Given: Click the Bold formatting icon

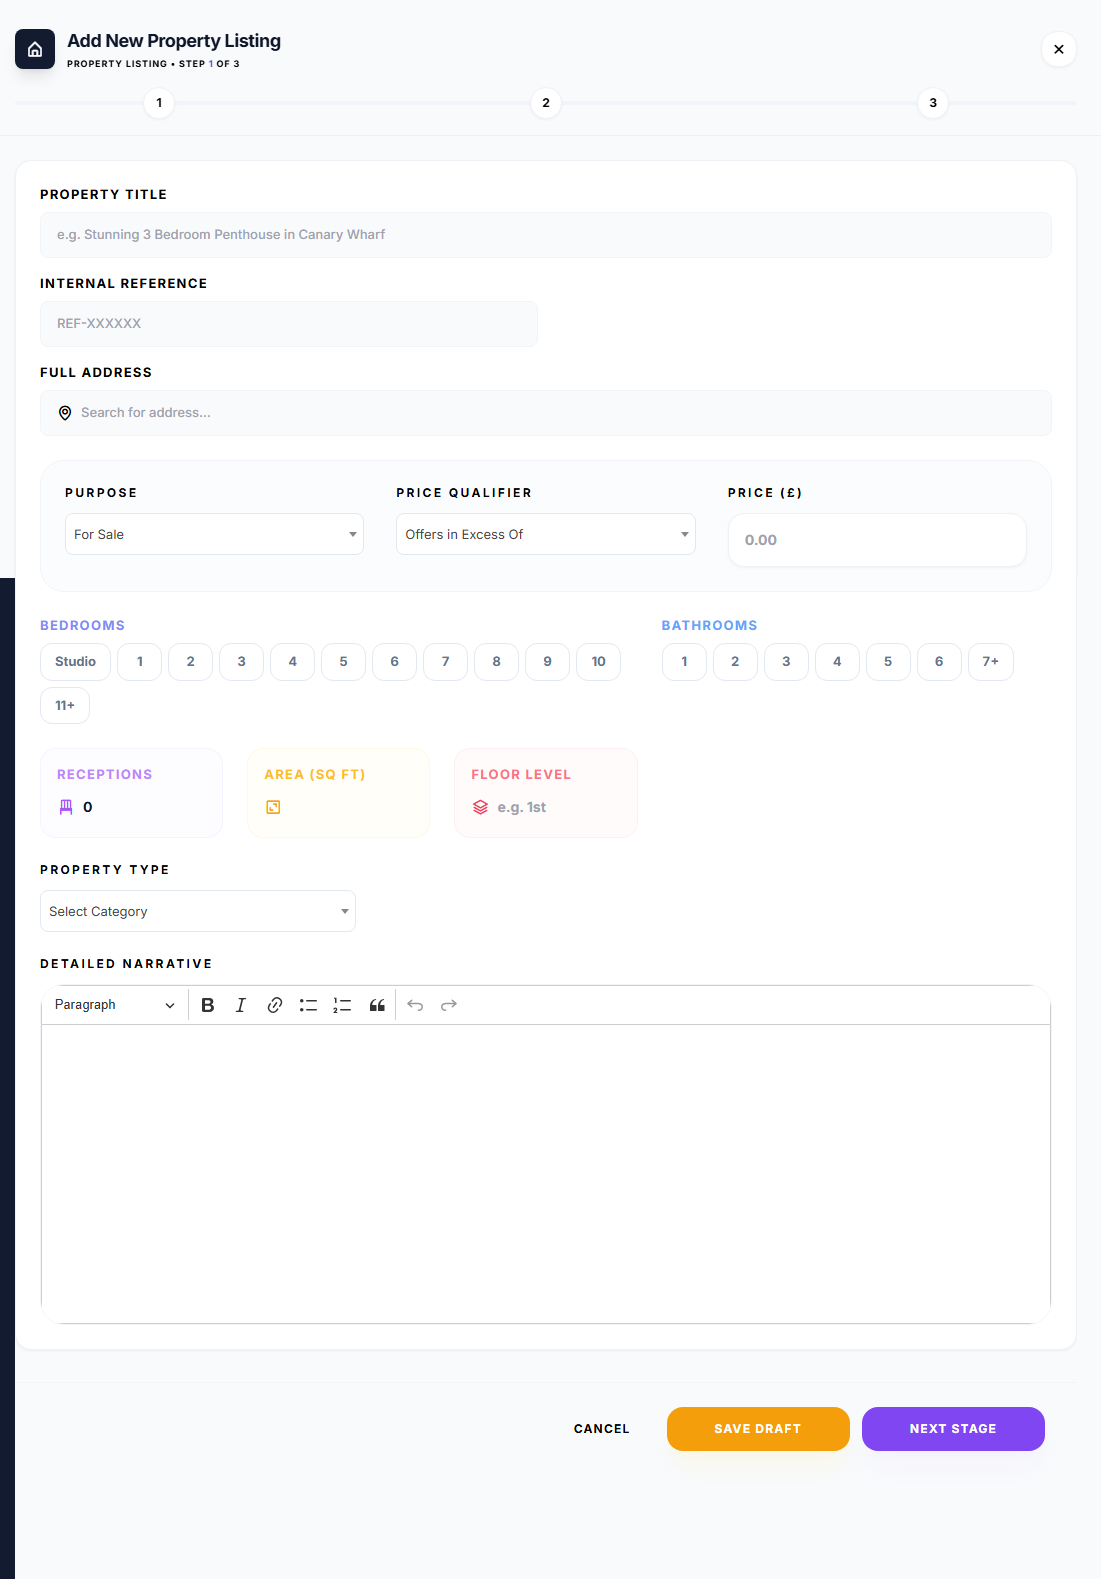Looking at the screenshot, I should (208, 1005).
